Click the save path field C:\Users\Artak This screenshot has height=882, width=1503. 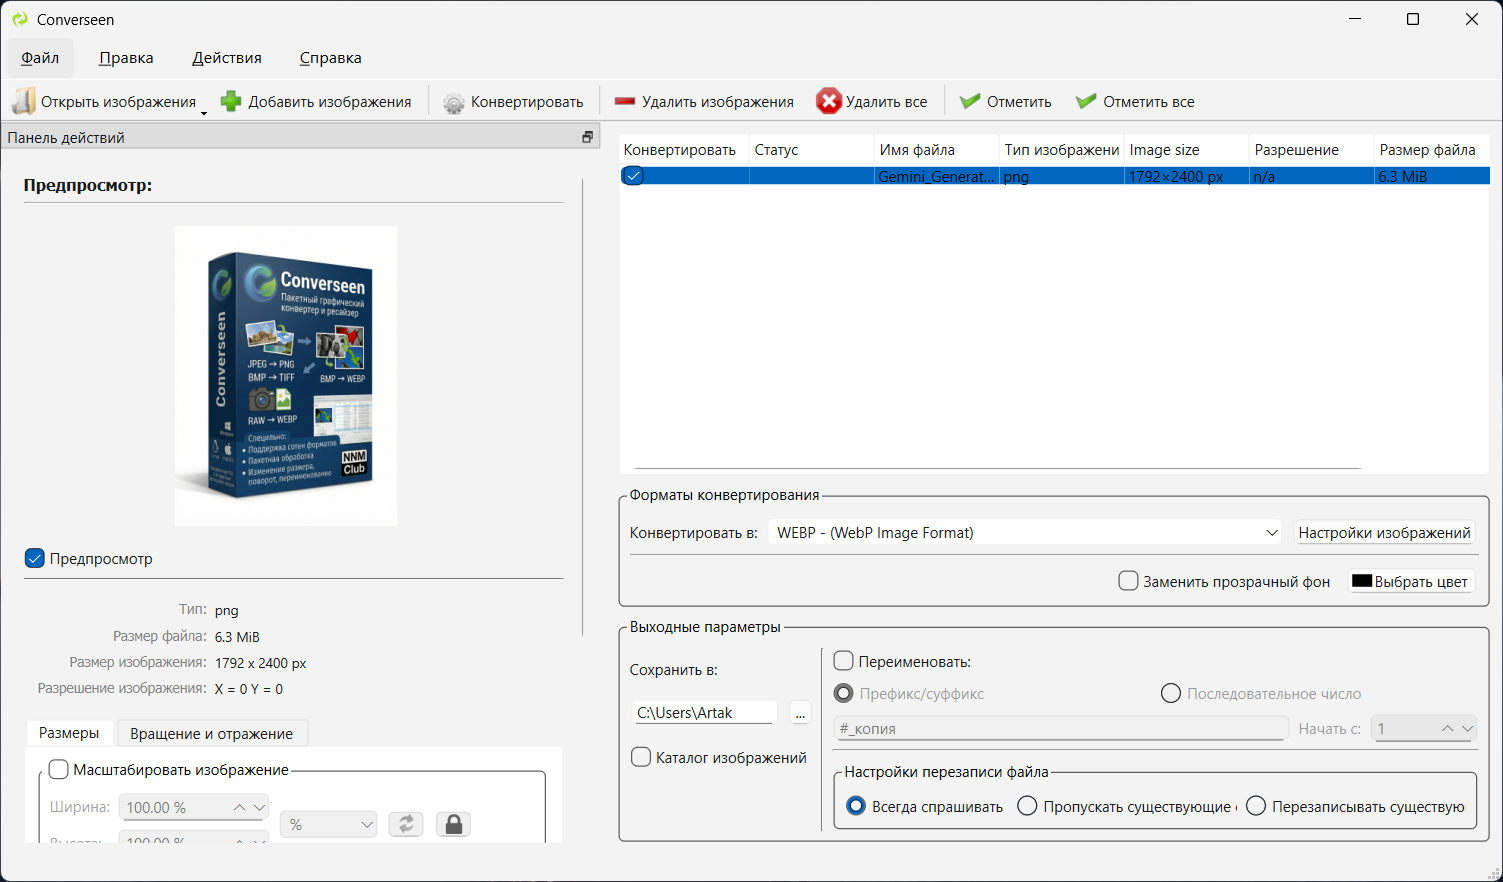(x=705, y=713)
